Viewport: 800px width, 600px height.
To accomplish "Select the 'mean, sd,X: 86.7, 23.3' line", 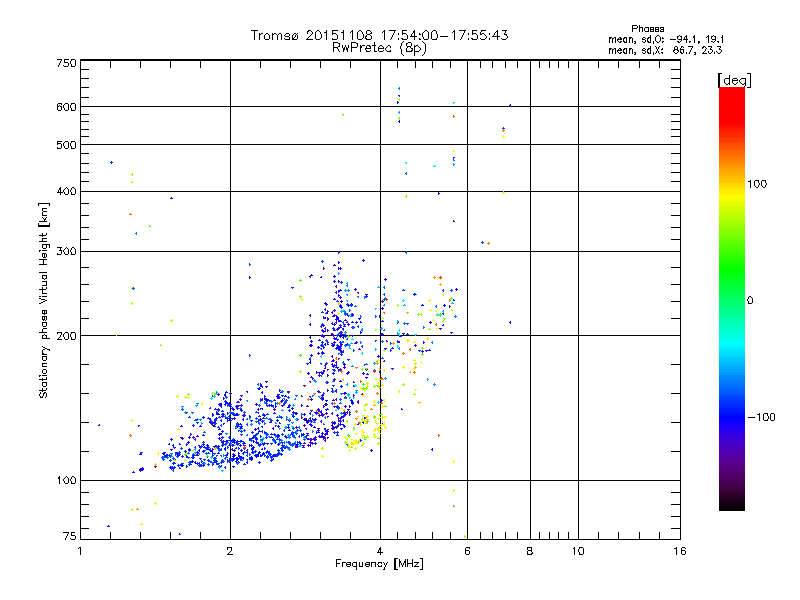I will tap(665, 50).
